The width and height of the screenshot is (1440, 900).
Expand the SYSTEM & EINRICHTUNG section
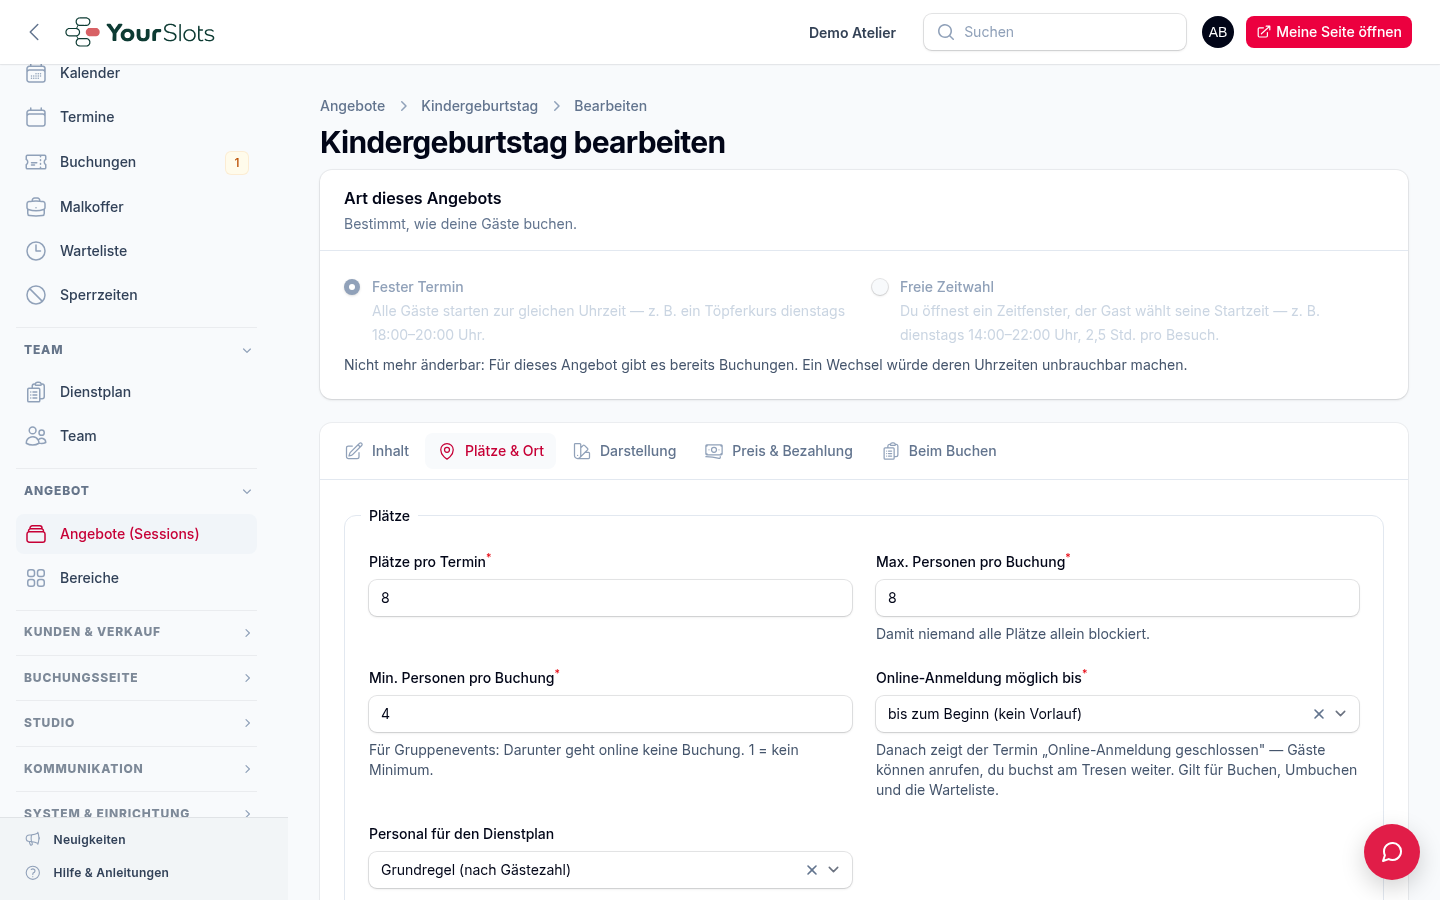(x=136, y=811)
